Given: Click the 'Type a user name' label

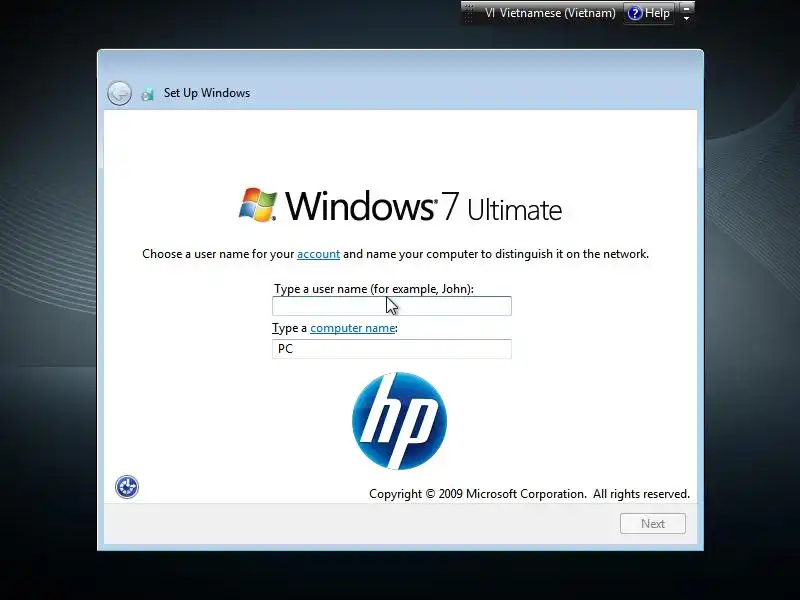Looking at the screenshot, I should point(374,289).
